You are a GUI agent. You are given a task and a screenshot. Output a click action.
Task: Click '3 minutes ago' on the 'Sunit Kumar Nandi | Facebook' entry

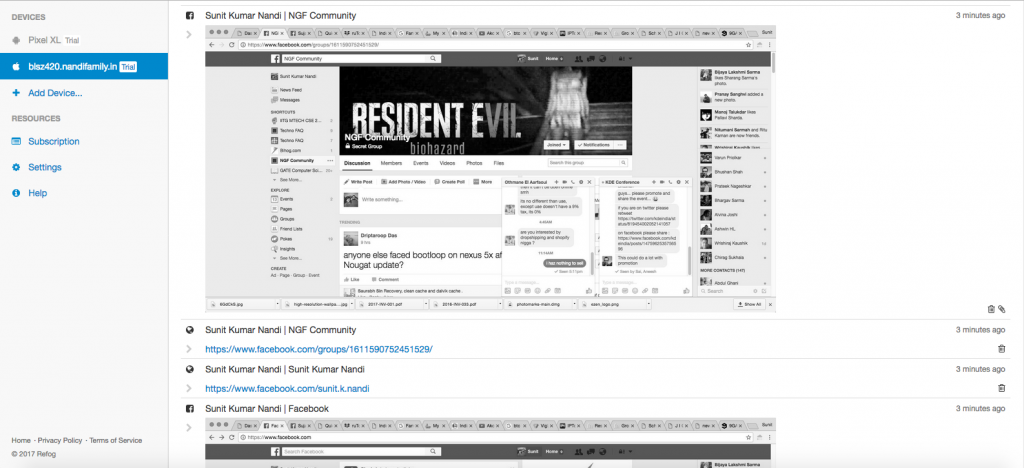coord(980,409)
